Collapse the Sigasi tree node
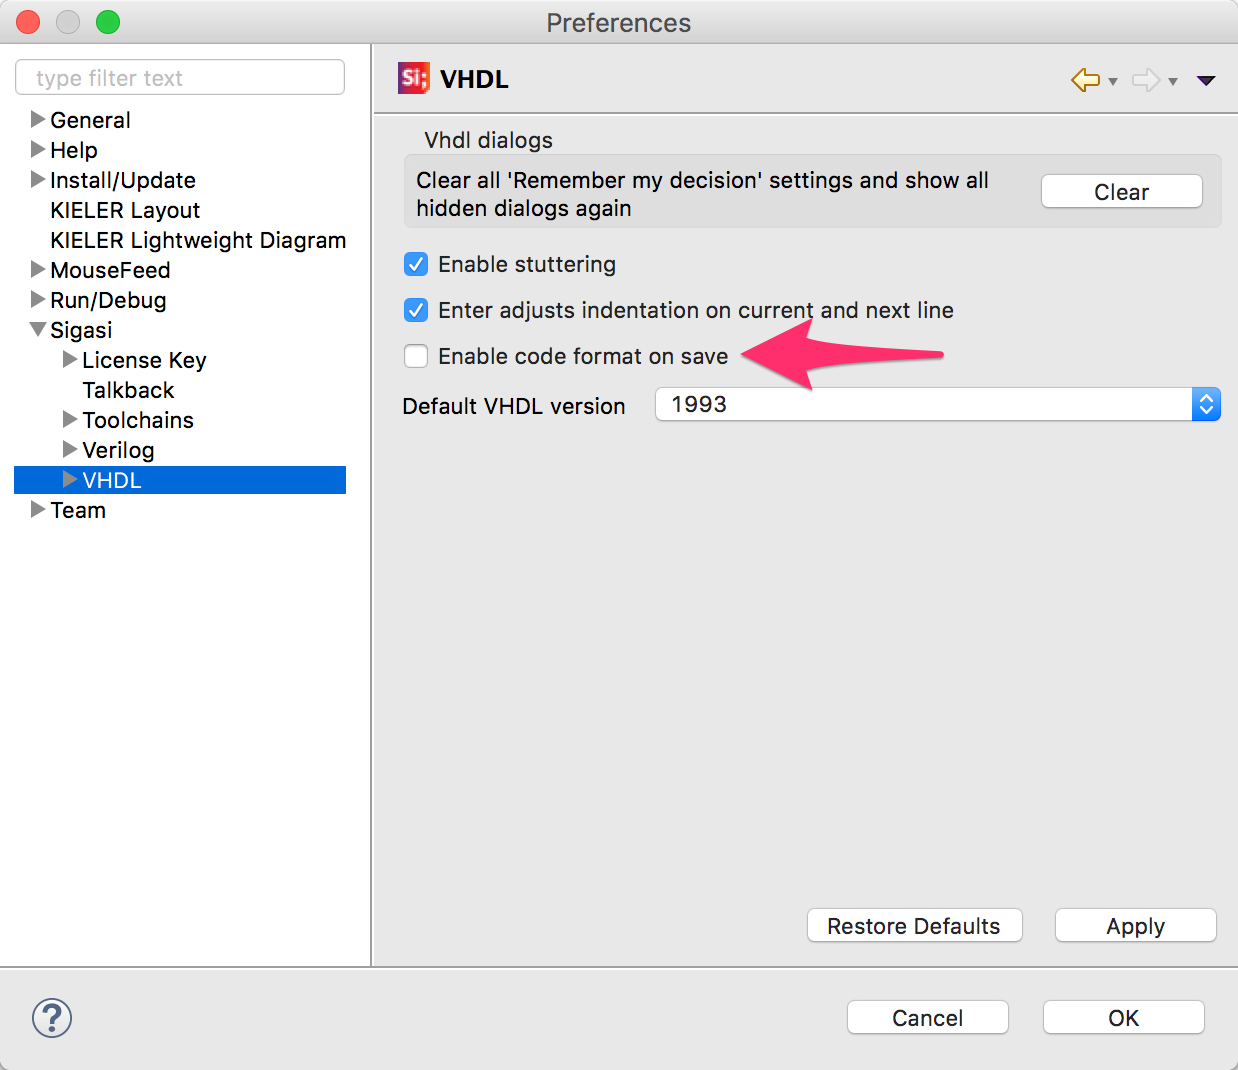The image size is (1238, 1070). [x=38, y=329]
